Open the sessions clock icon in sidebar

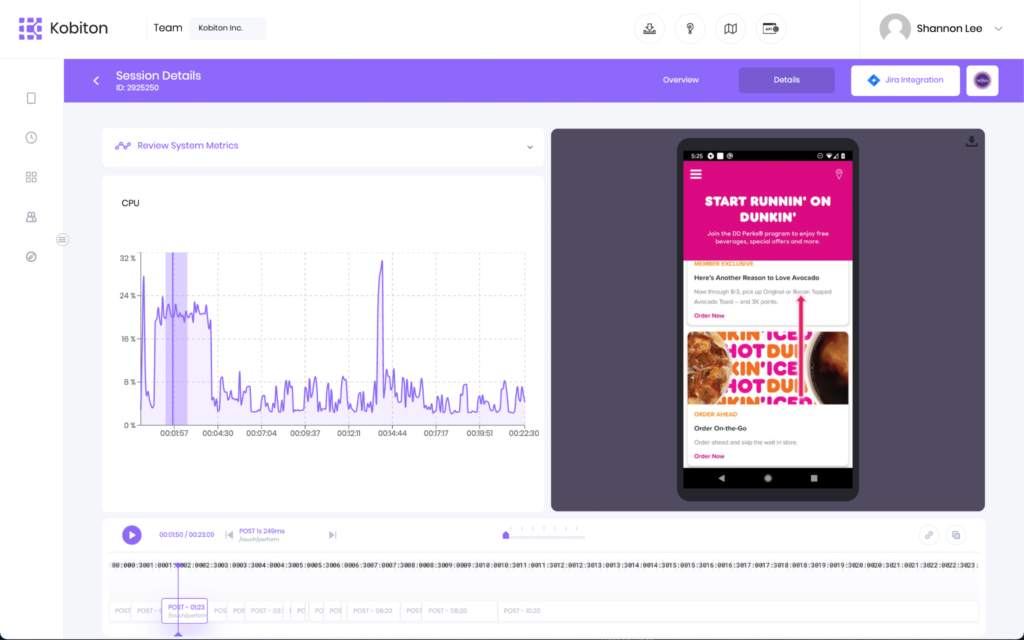pyautogui.click(x=31, y=137)
